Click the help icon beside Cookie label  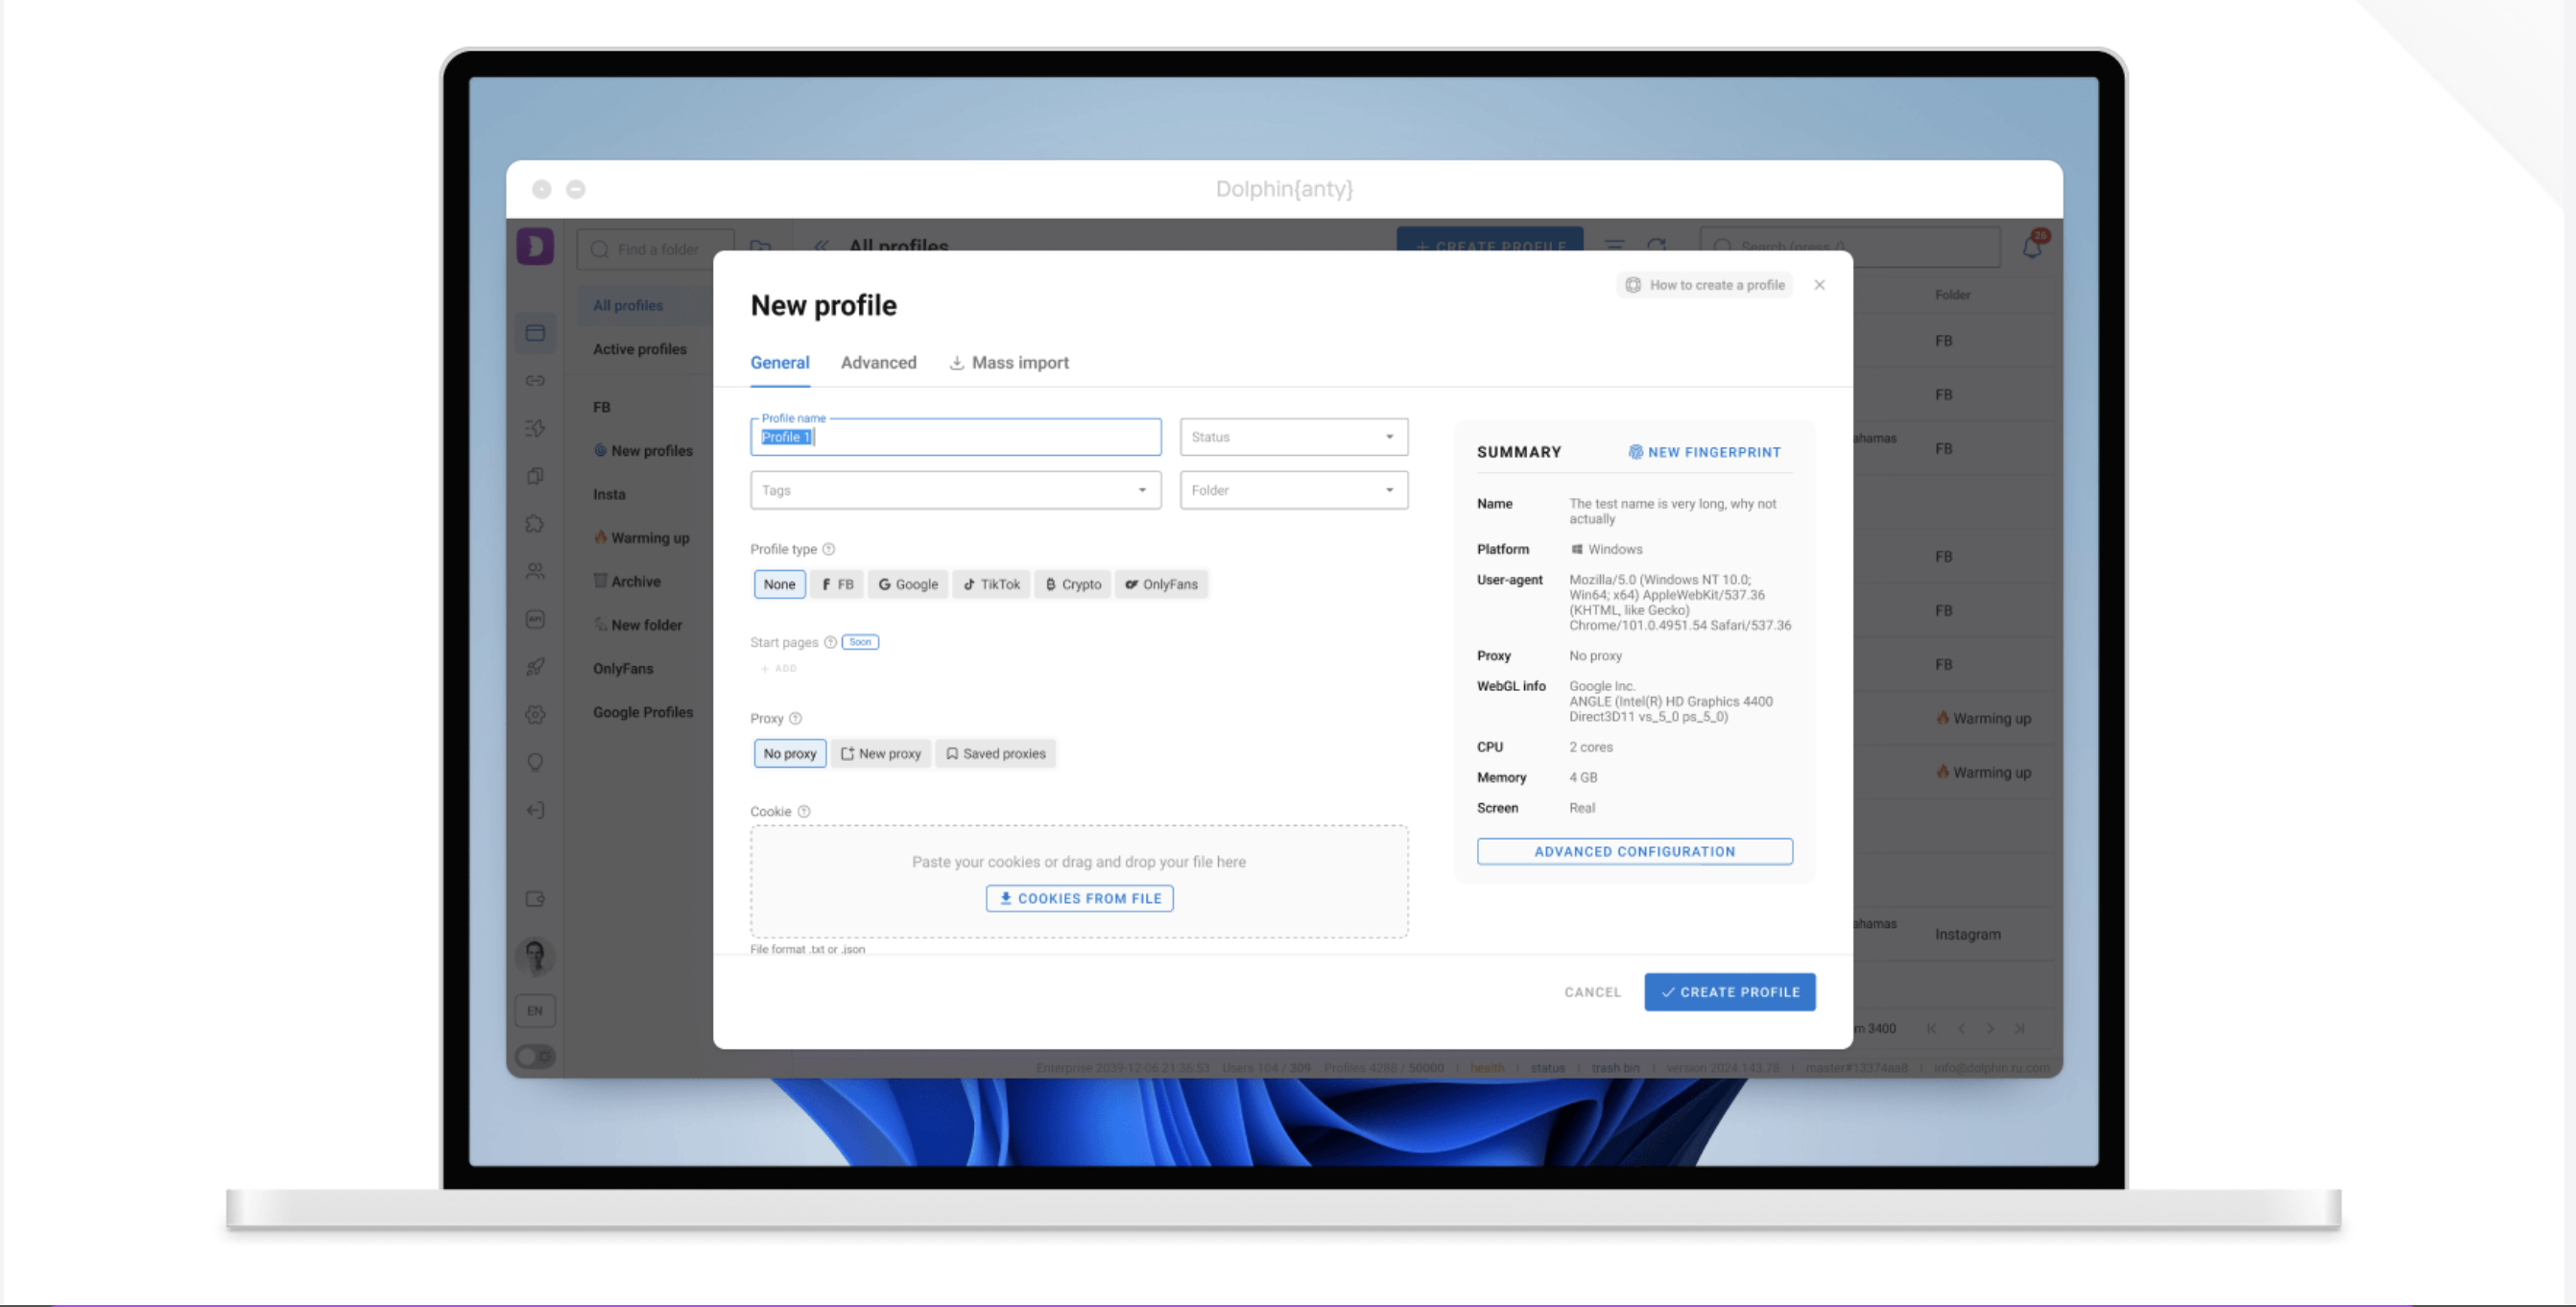click(804, 811)
